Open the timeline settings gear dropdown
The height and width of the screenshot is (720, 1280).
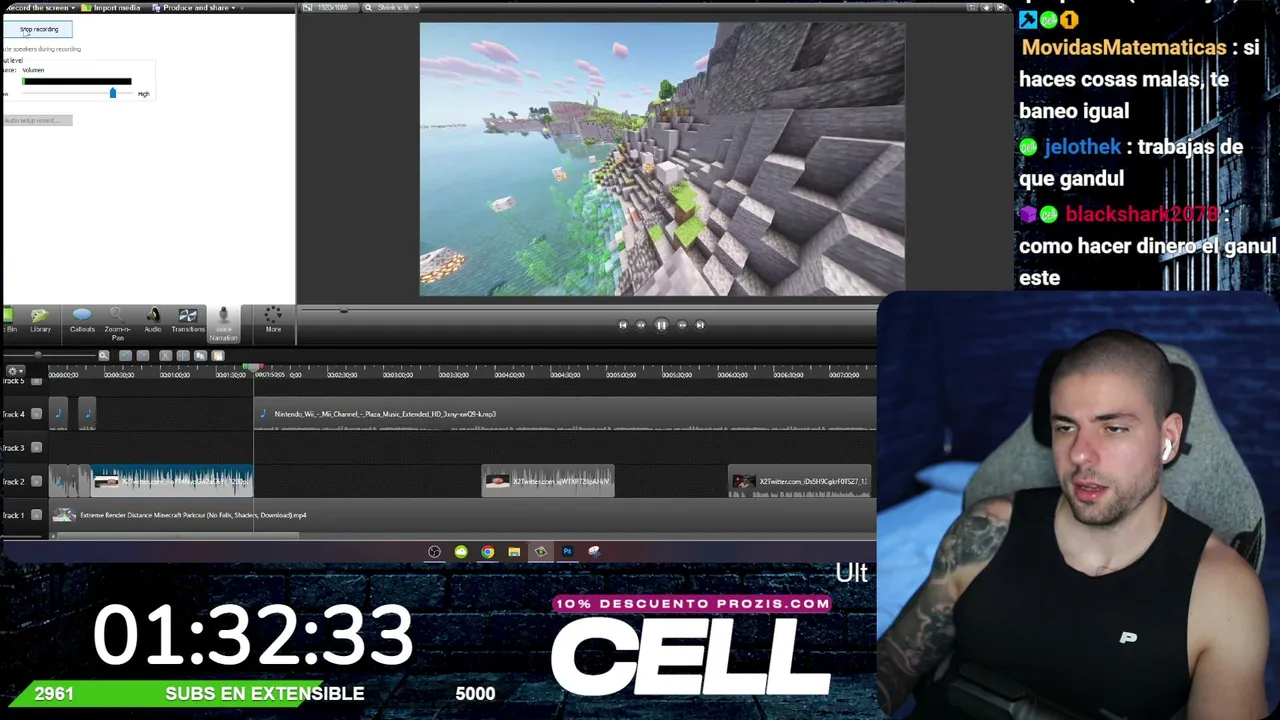pos(14,370)
